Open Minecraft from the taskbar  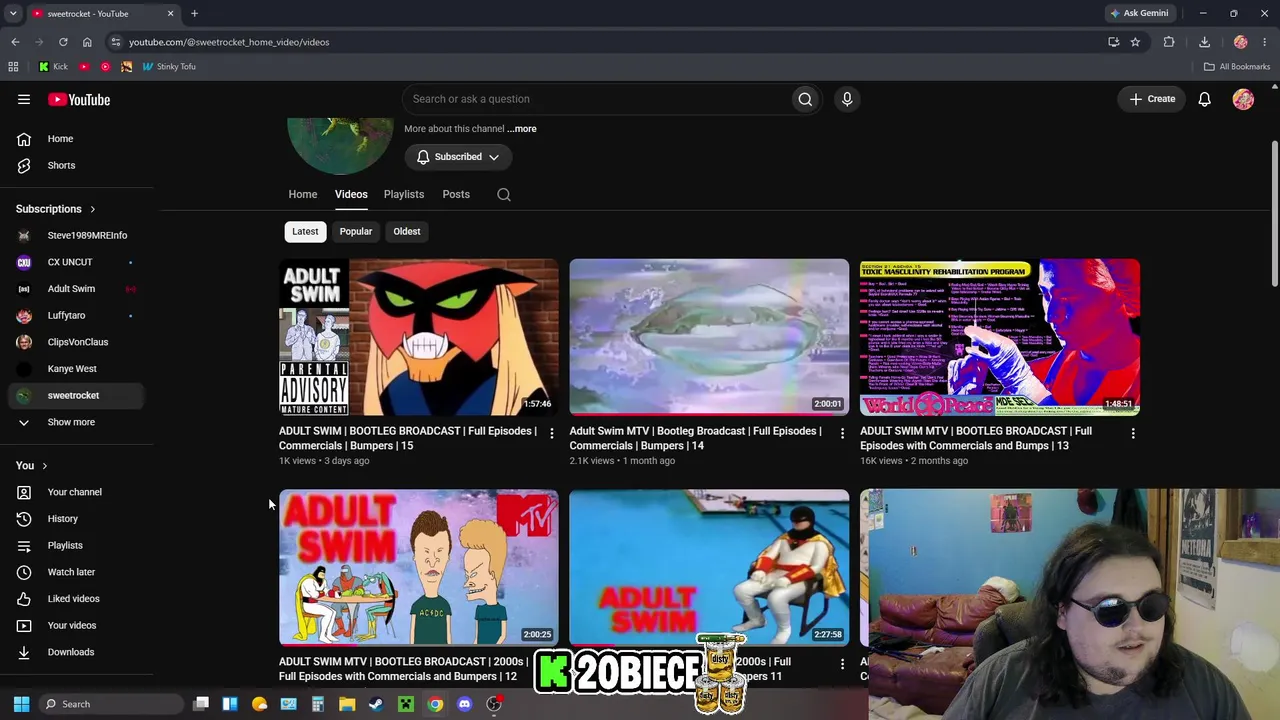405,704
